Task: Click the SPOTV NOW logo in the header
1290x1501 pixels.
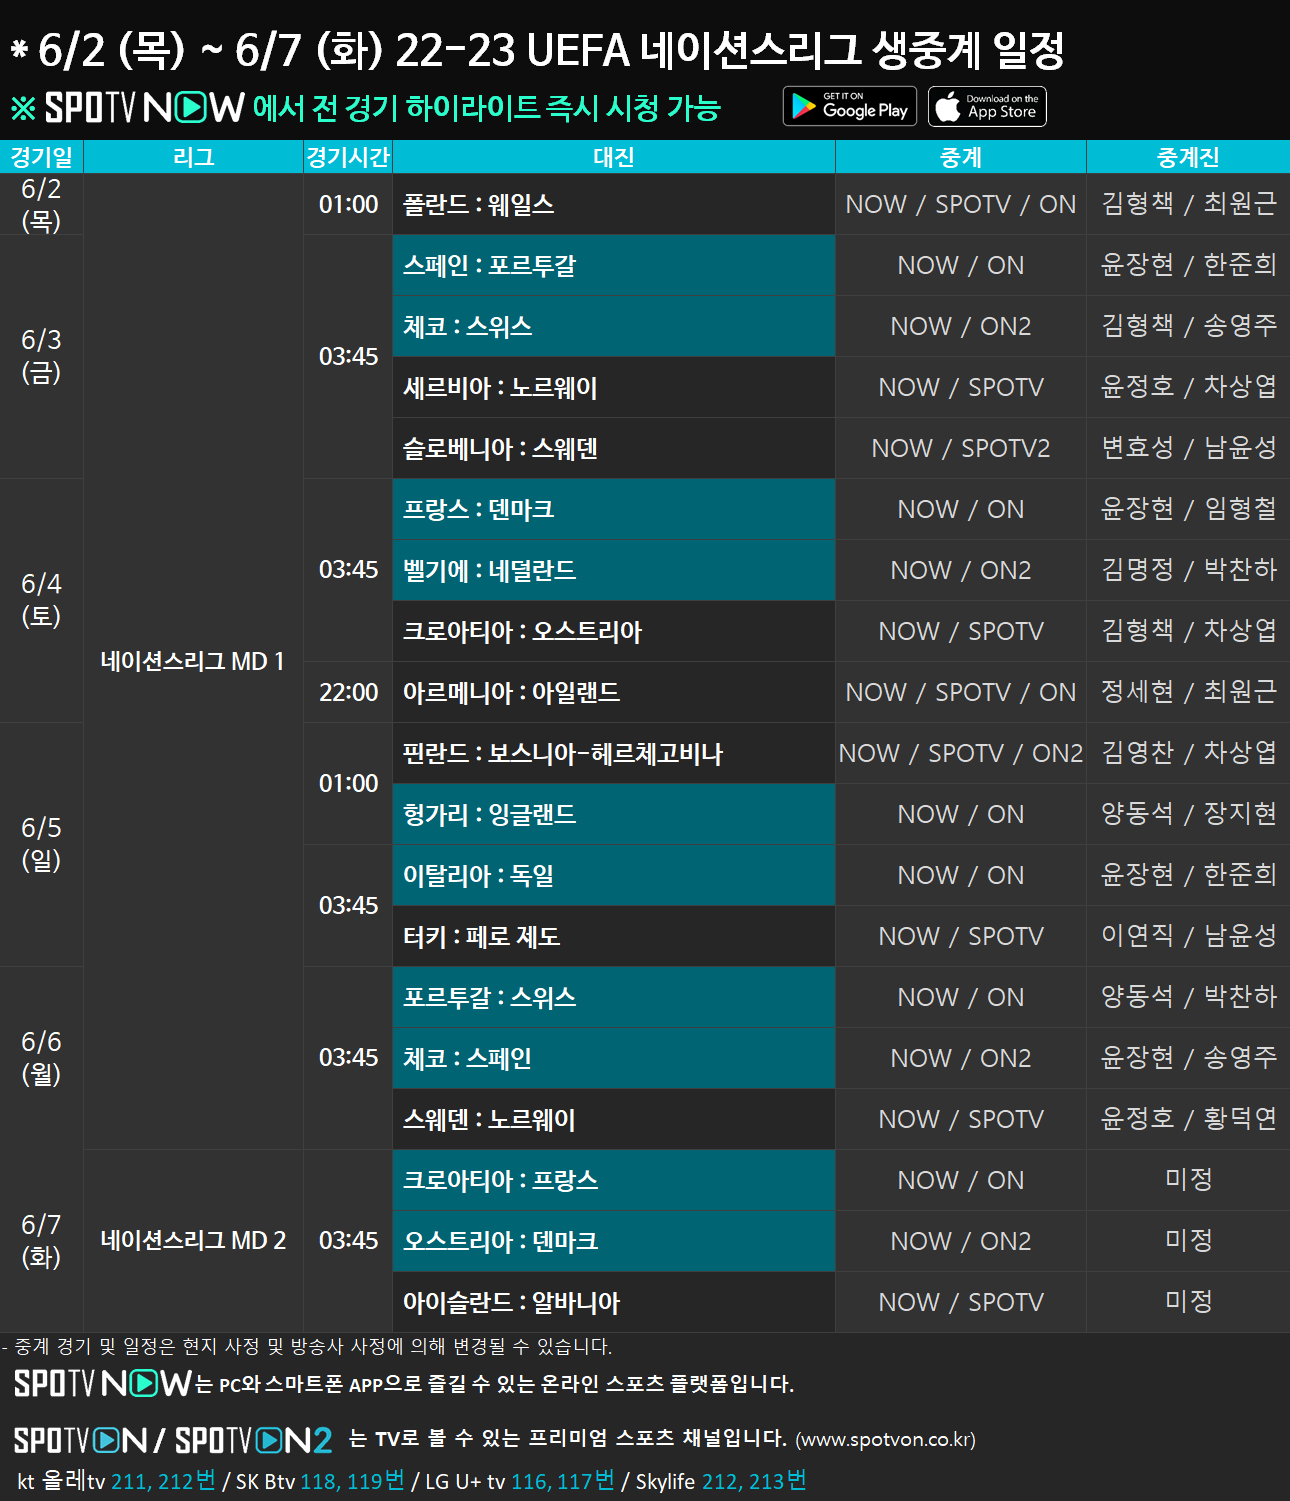Action: [x=144, y=108]
